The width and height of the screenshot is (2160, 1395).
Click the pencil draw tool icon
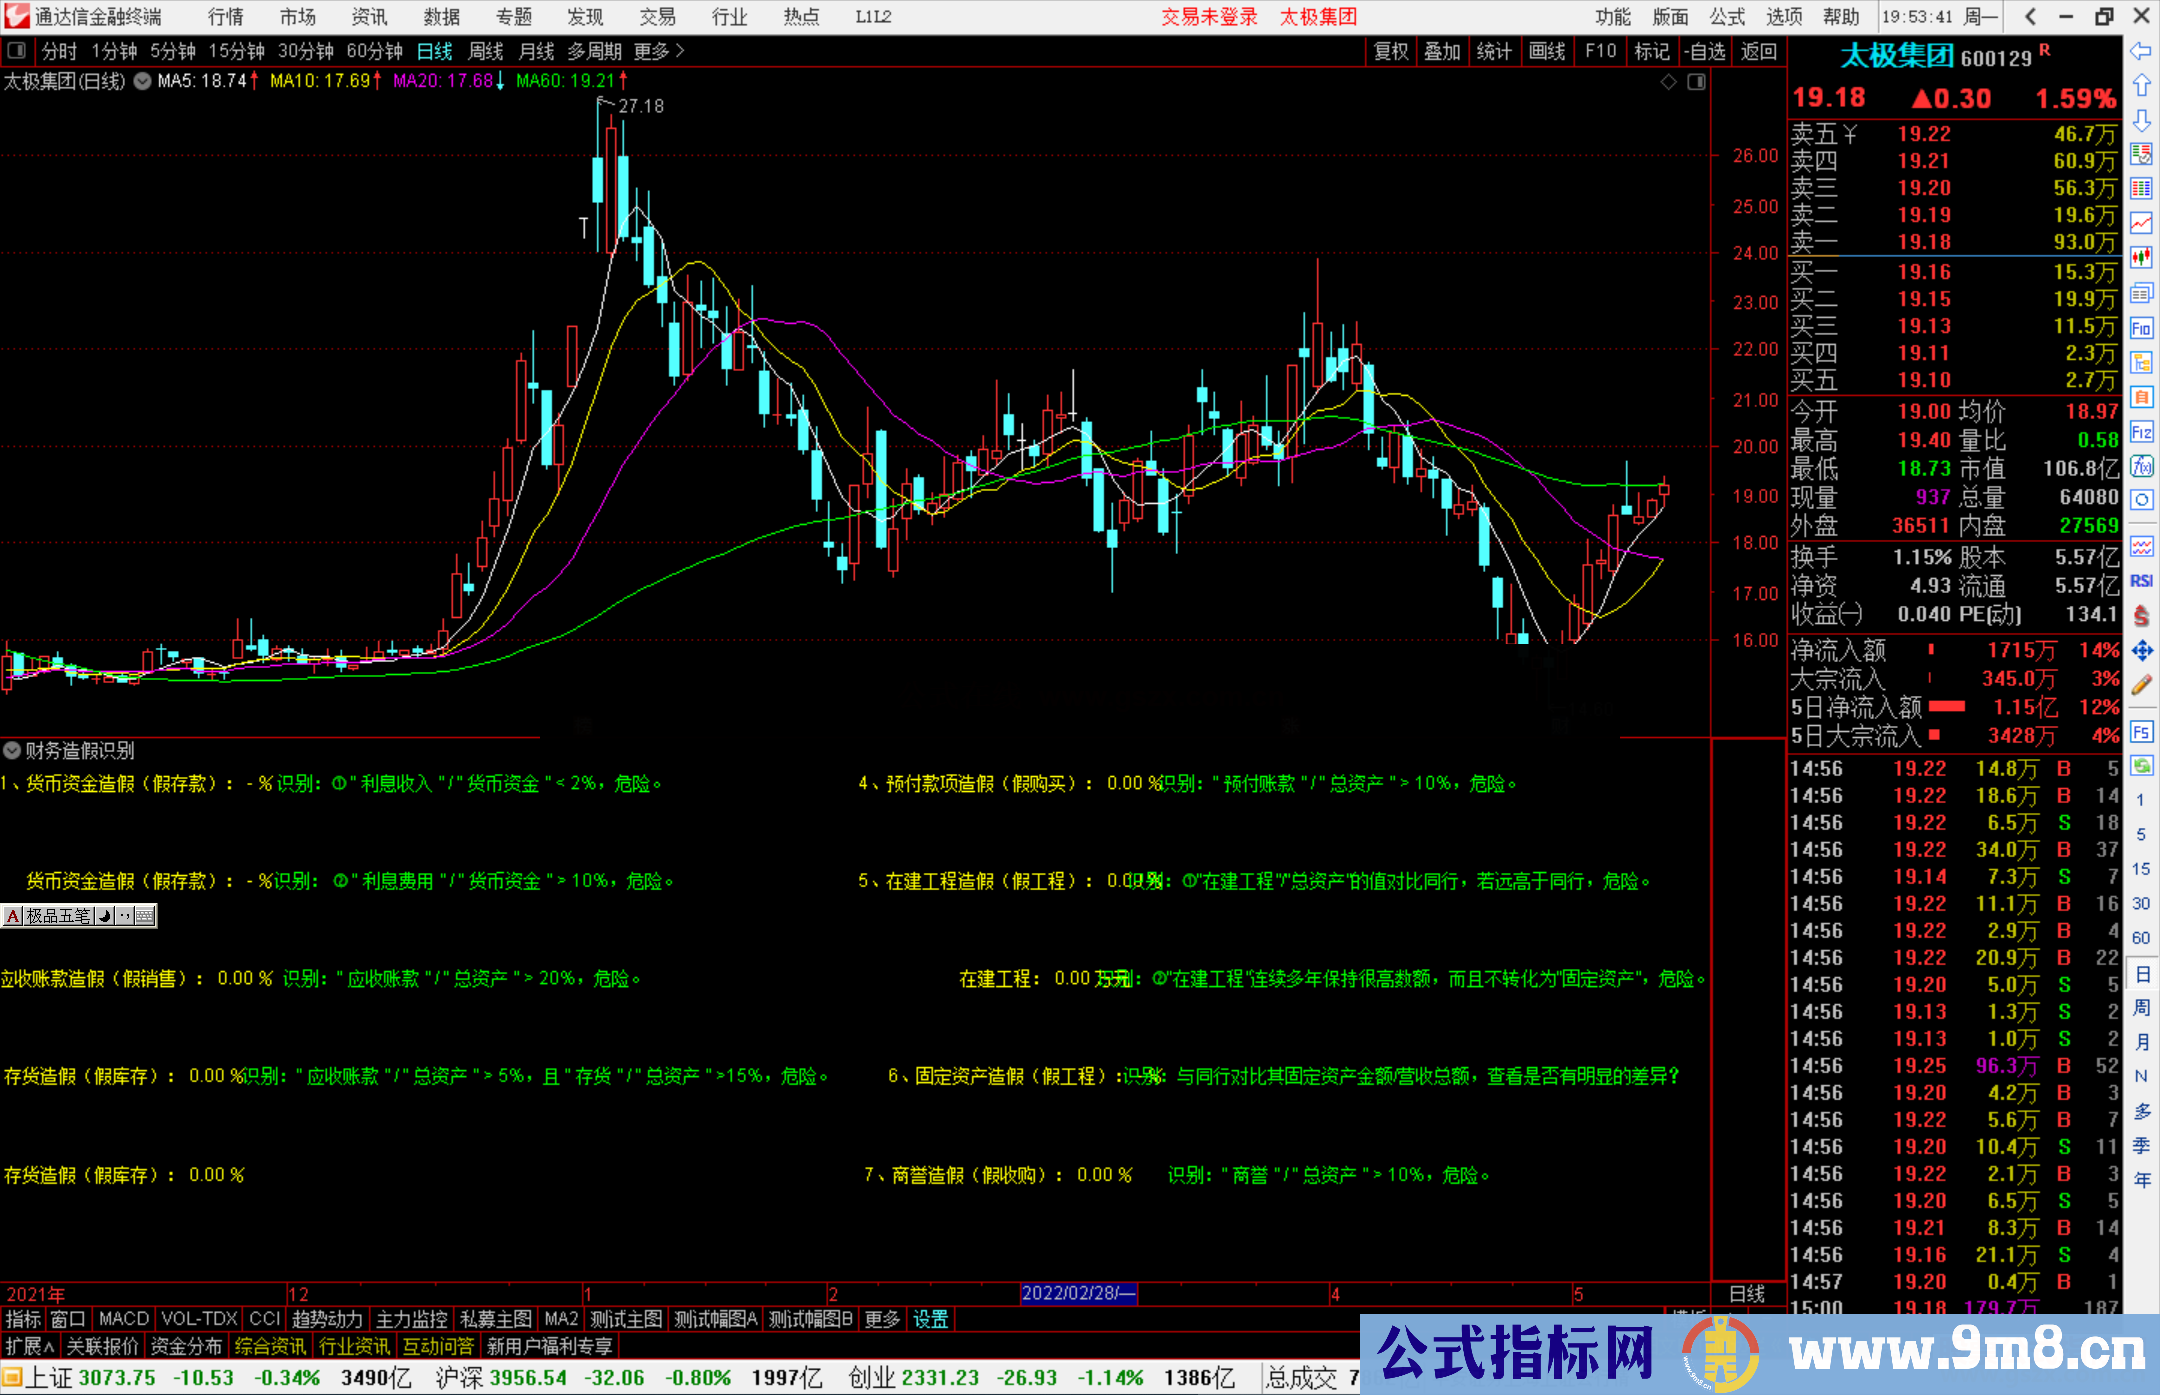pos(2141,685)
